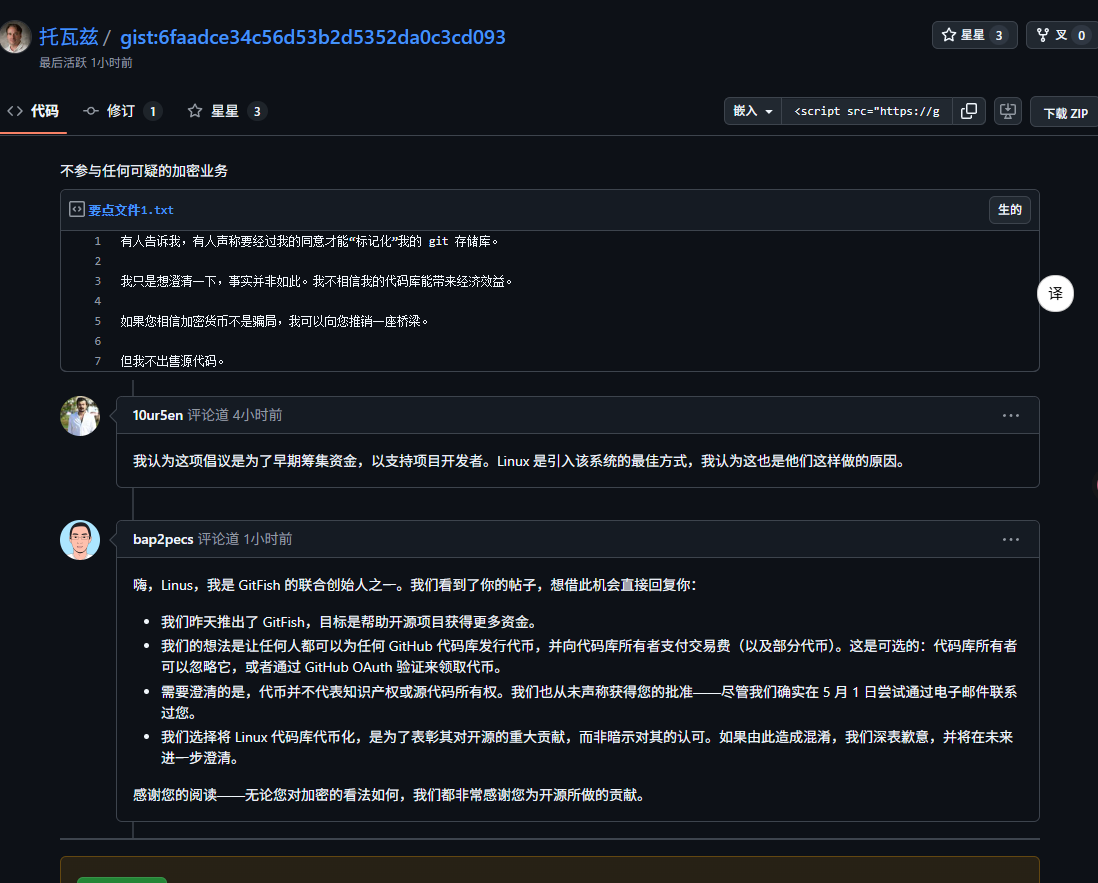Screen dimensions: 1098x883
Task: Click 托瓦兹's avatar photo
Action: [x=15, y=36]
